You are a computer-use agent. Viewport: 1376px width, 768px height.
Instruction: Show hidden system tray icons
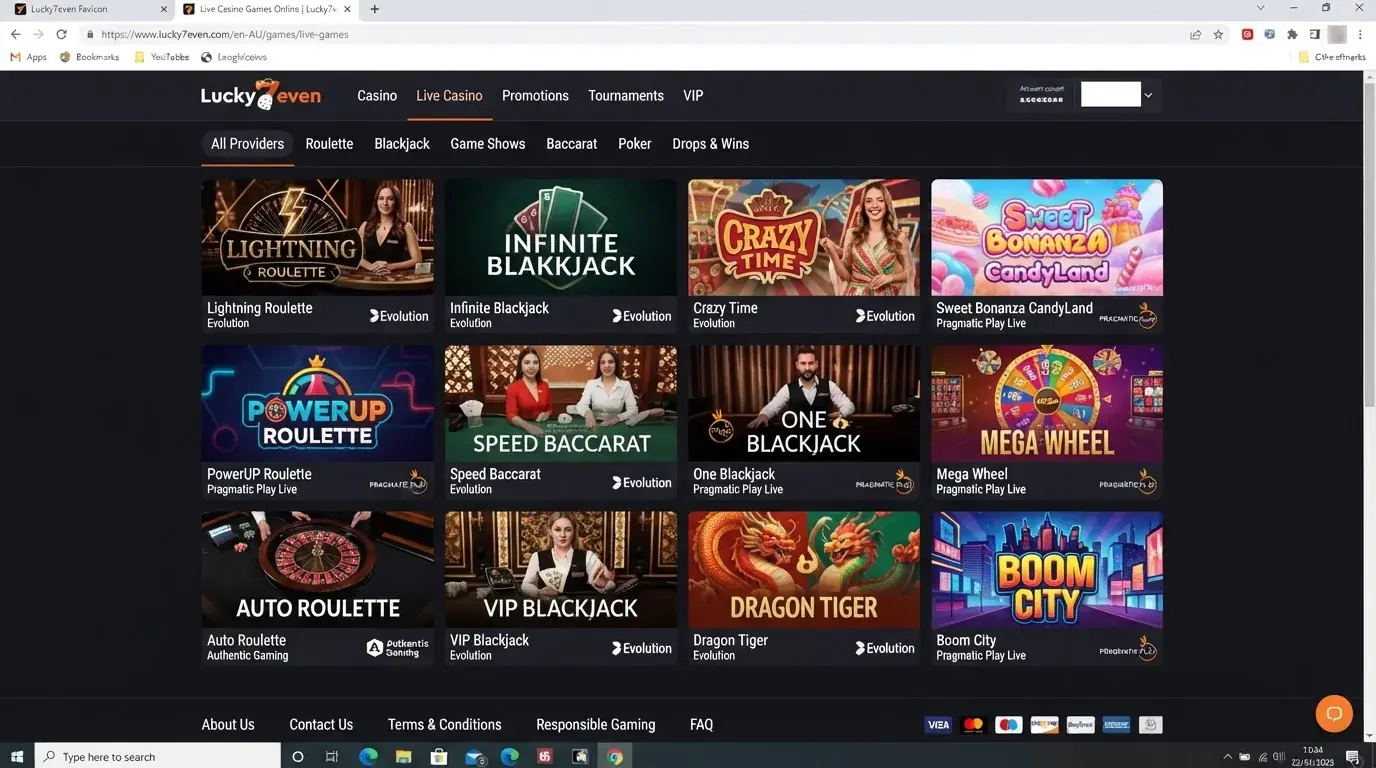(x=1228, y=757)
